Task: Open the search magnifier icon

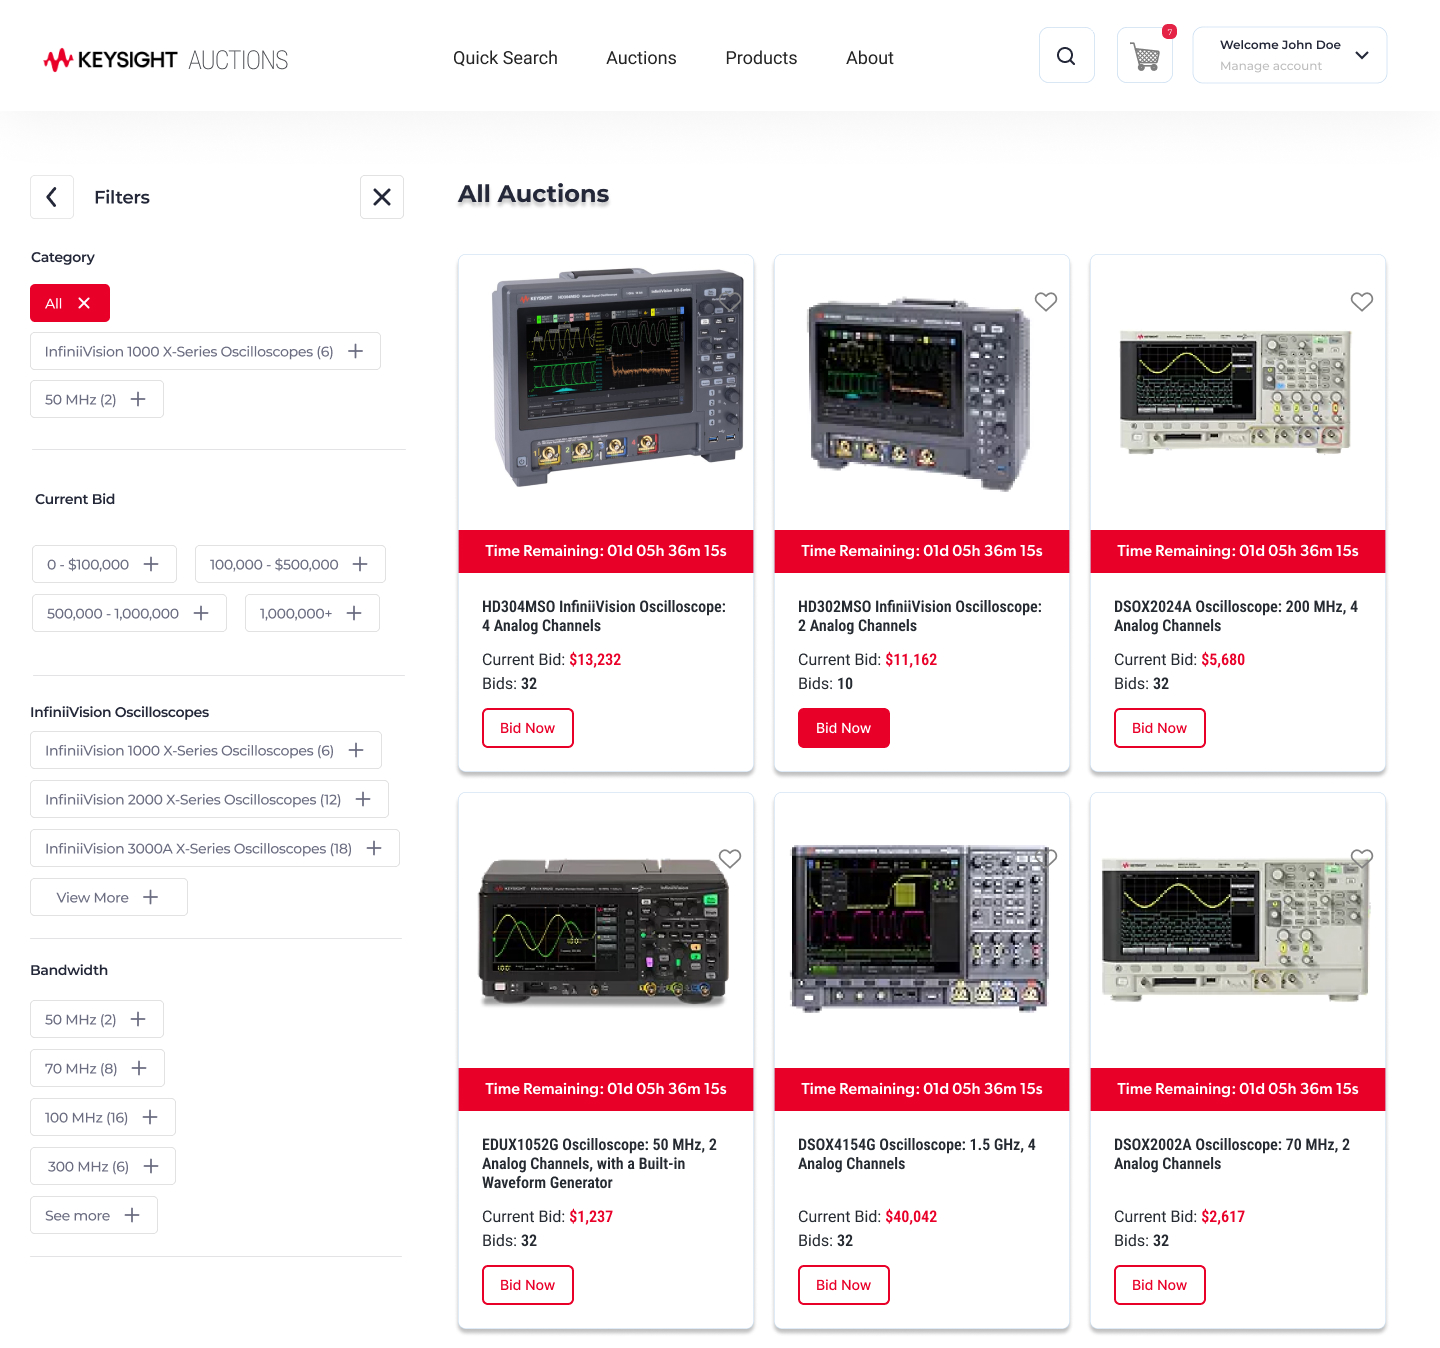Action: coord(1066,56)
